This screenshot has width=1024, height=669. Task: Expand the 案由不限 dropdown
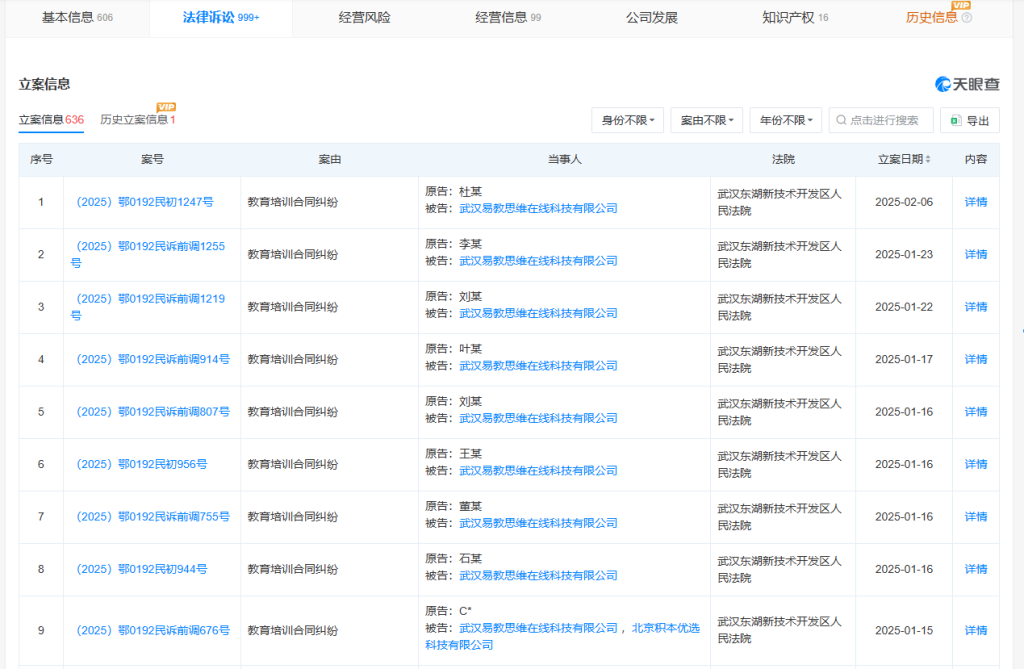[707, 120]
